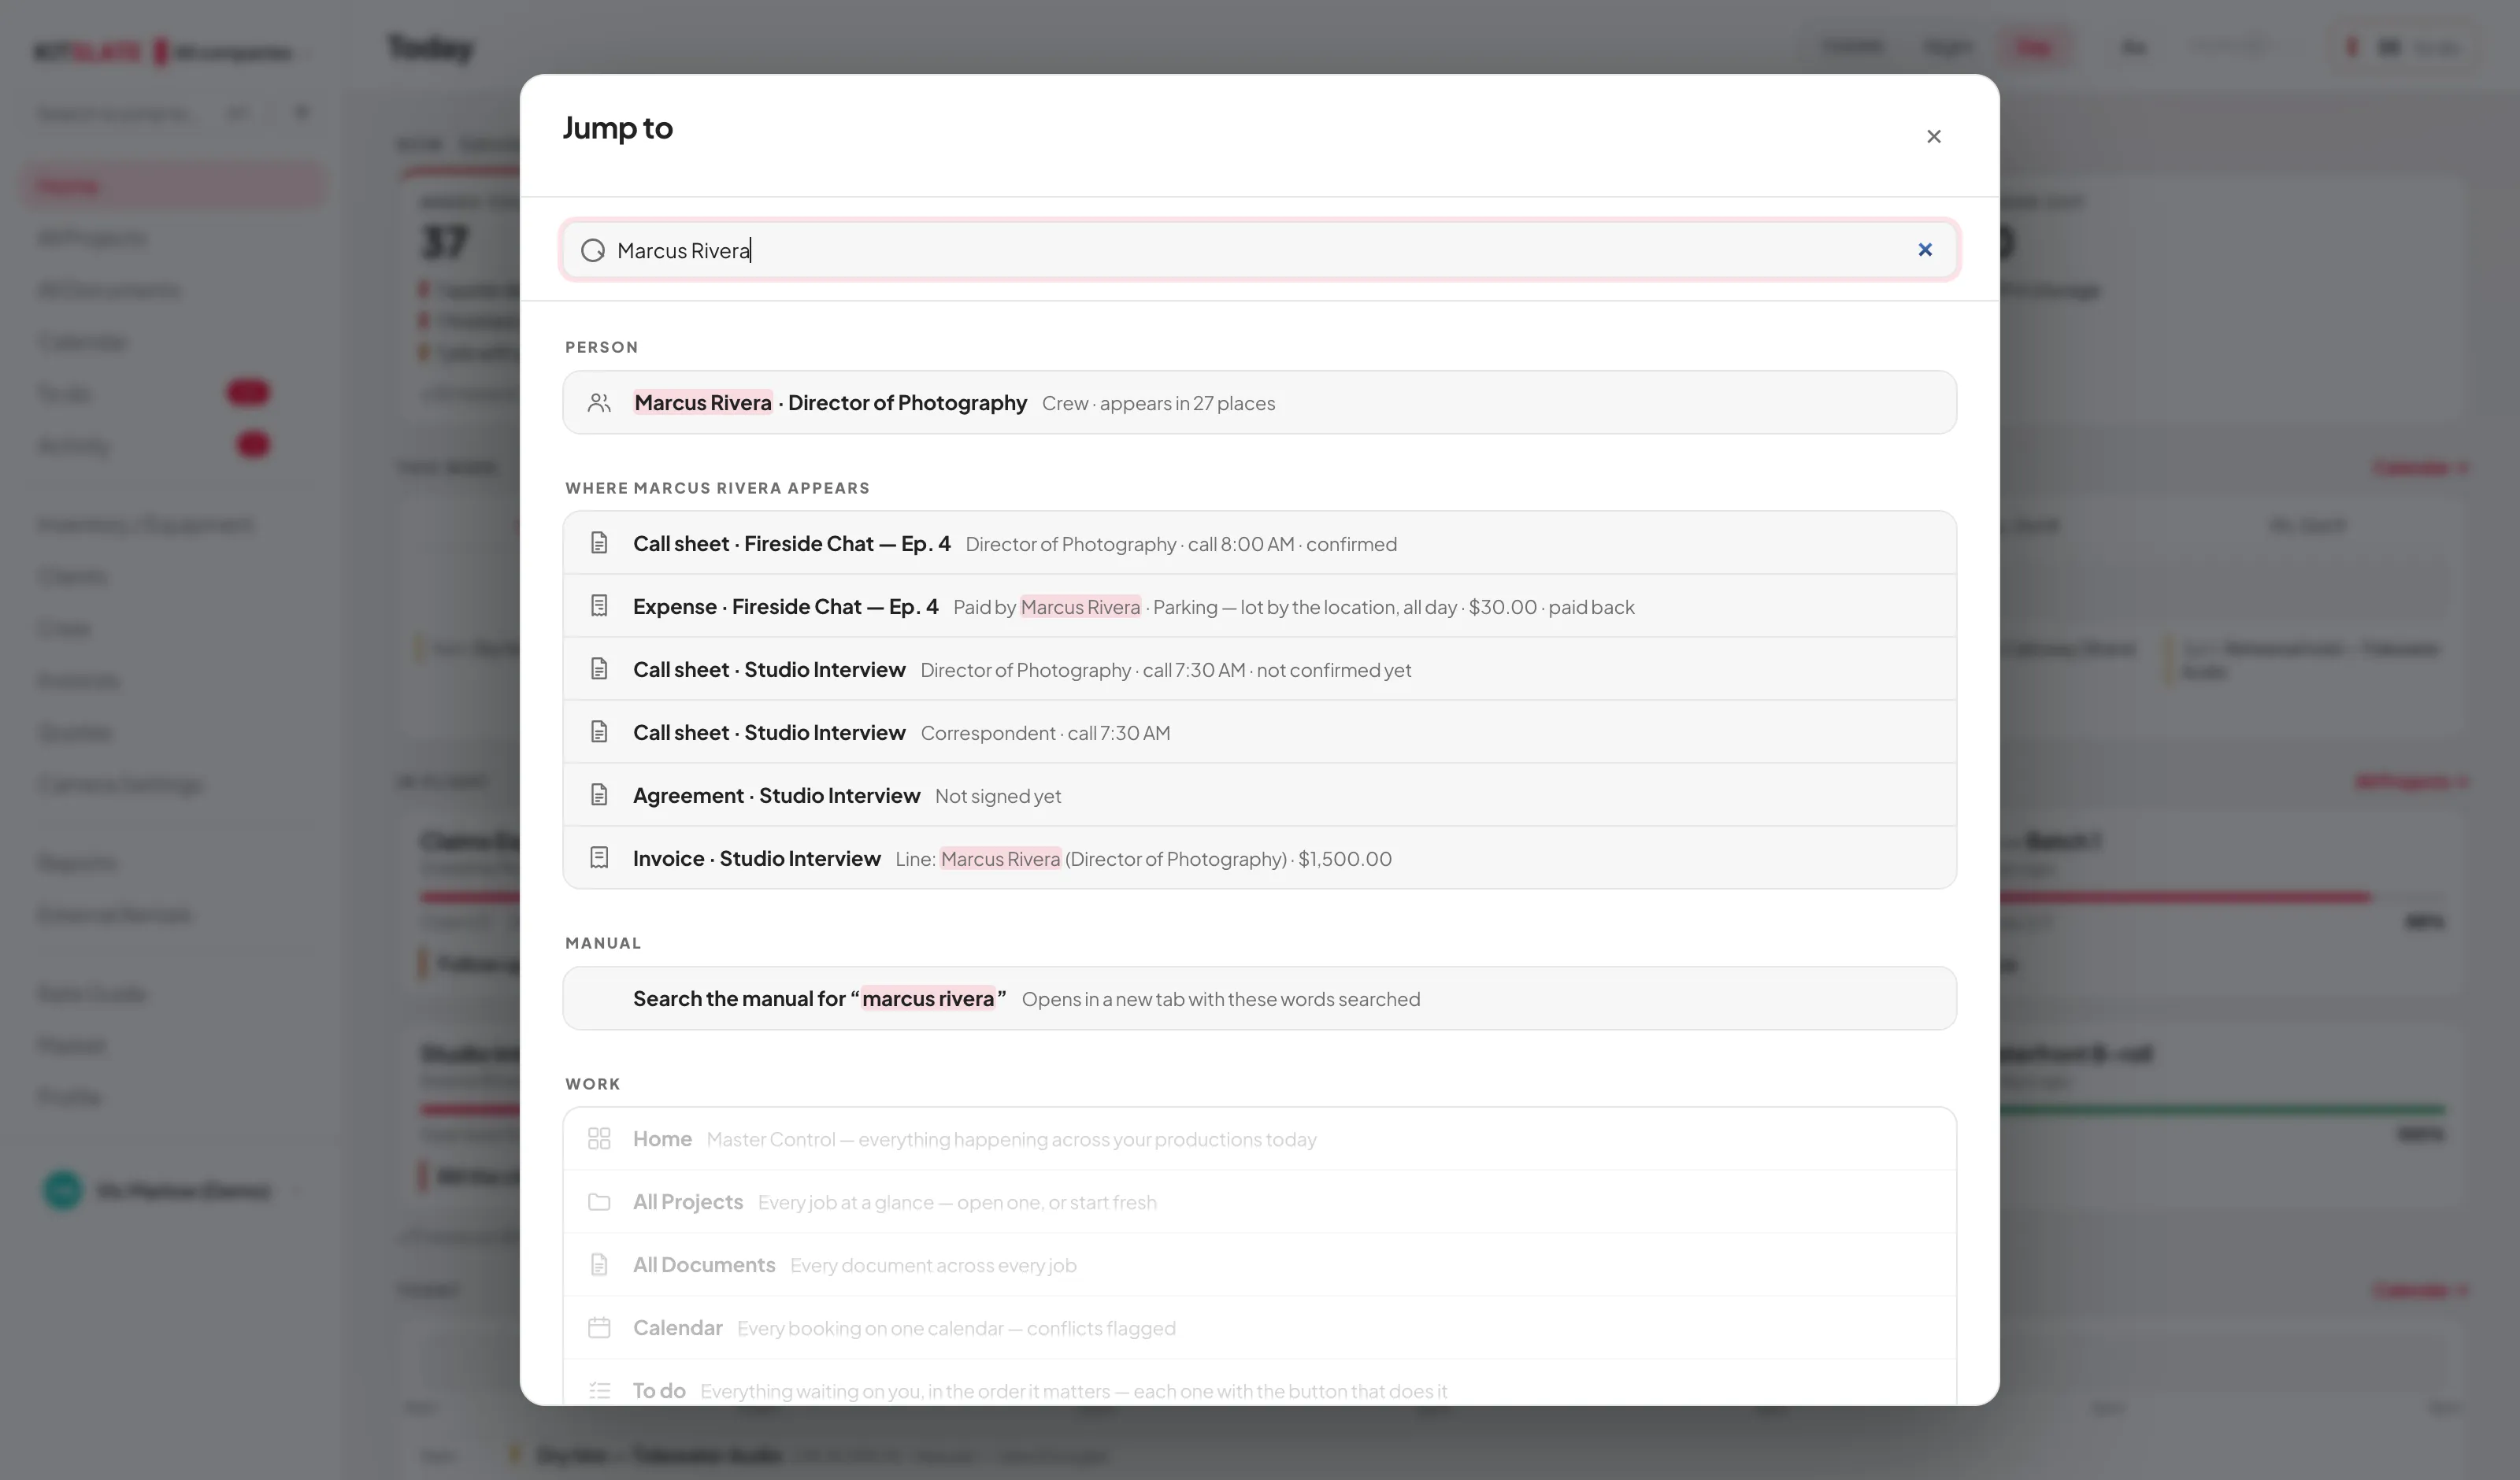
Task: Open Agreement Studio Interview result
Action: coord(1259,795)
